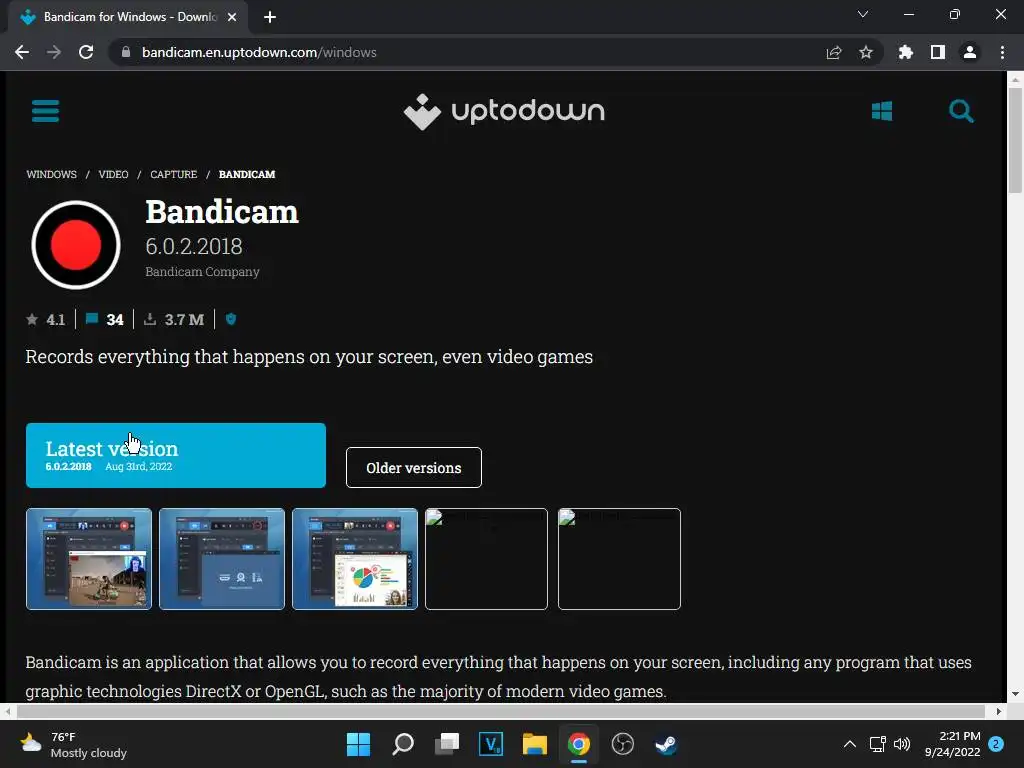Open Steam from the taskbar

coord(666,744)
